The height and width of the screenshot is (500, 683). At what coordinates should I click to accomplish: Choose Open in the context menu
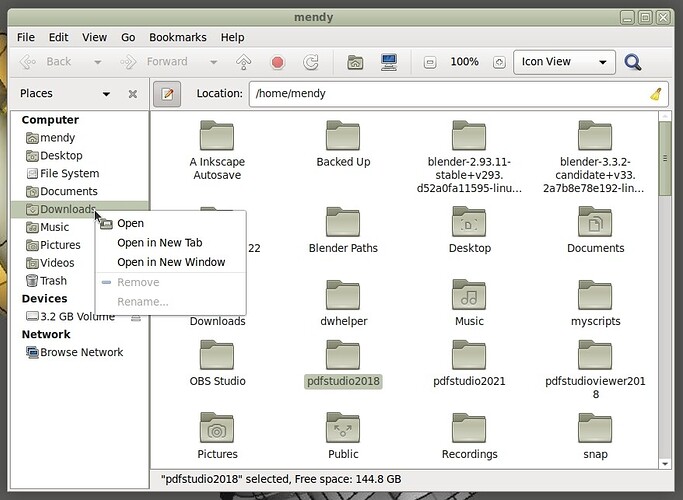(x=170, y=223)
